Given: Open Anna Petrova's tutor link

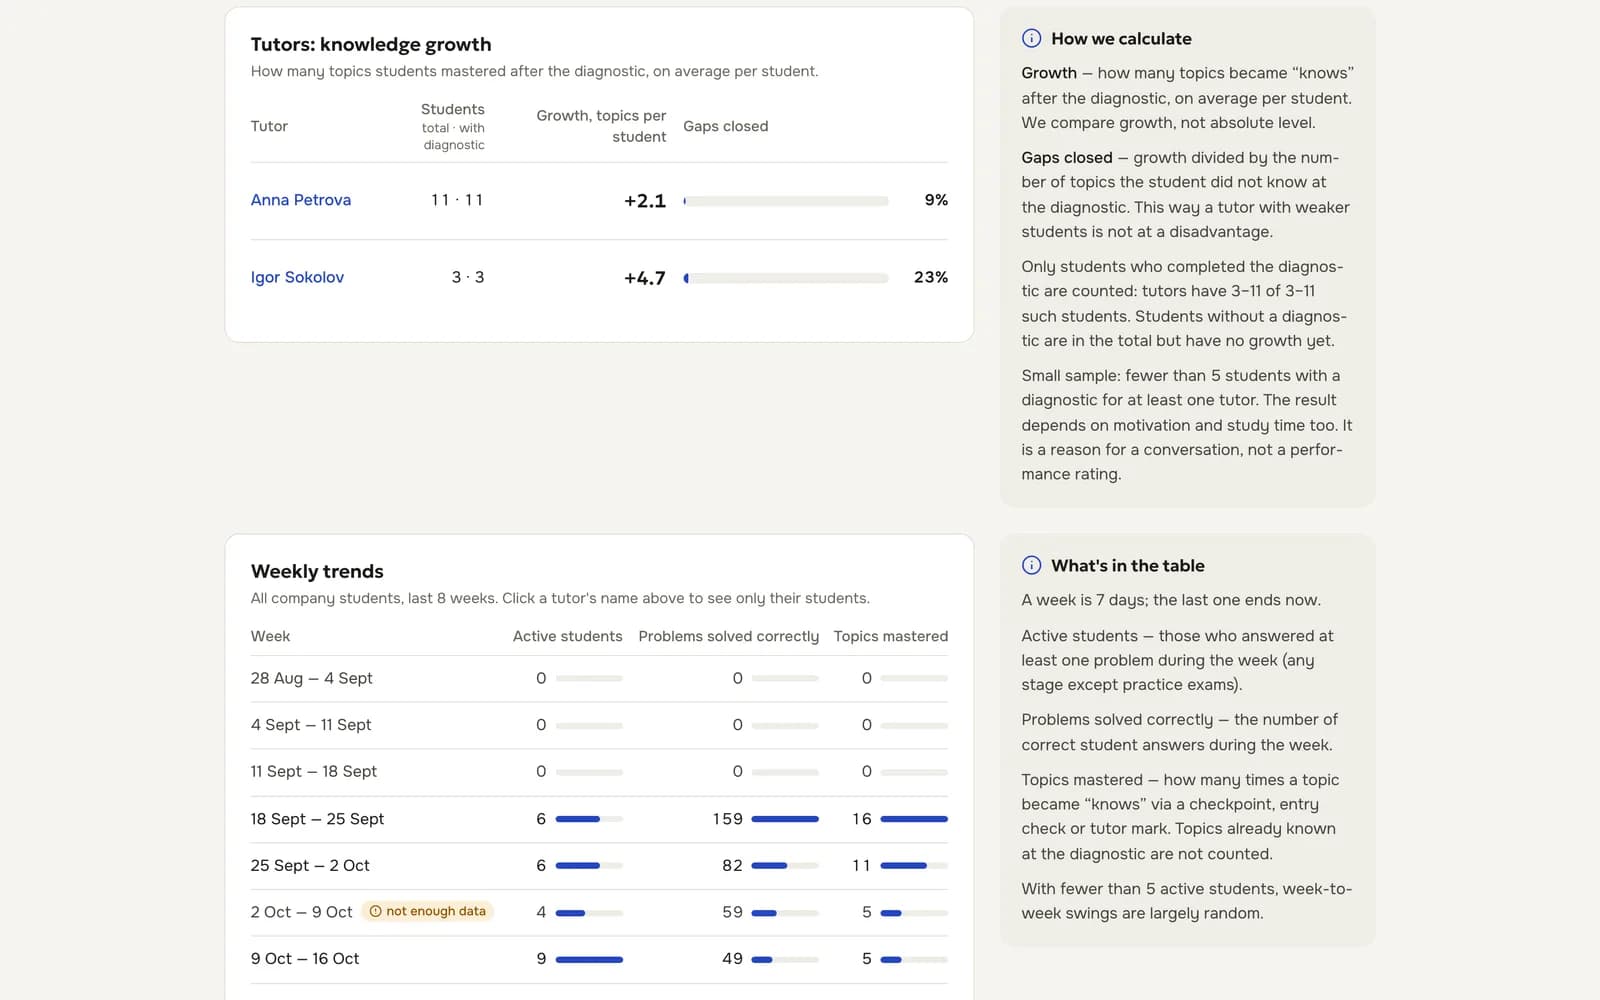Looking at the screenshot, I should pyautogui.click(x=300, y=200).
